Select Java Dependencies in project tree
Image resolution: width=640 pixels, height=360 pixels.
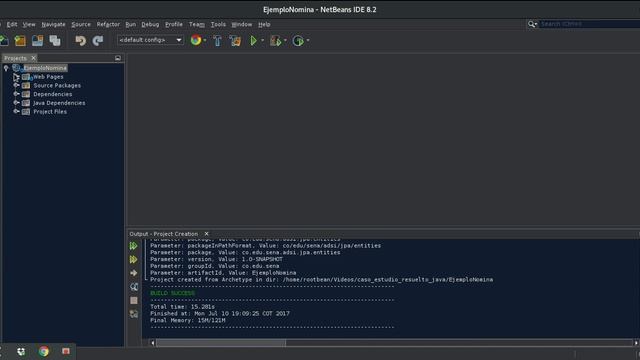point(59,103)
